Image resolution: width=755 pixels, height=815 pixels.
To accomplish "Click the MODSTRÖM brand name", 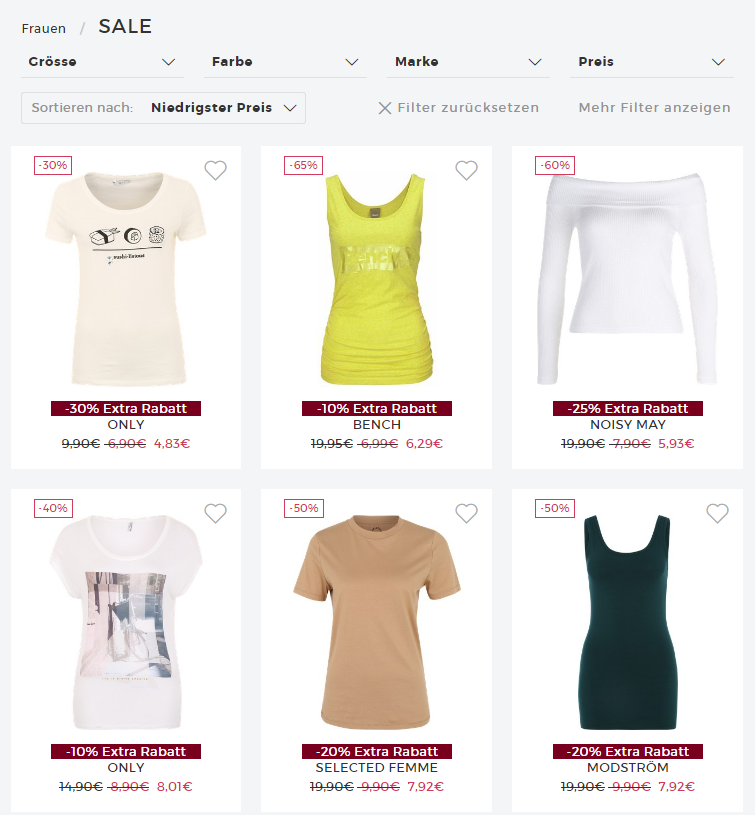I will tap(628, 768).
